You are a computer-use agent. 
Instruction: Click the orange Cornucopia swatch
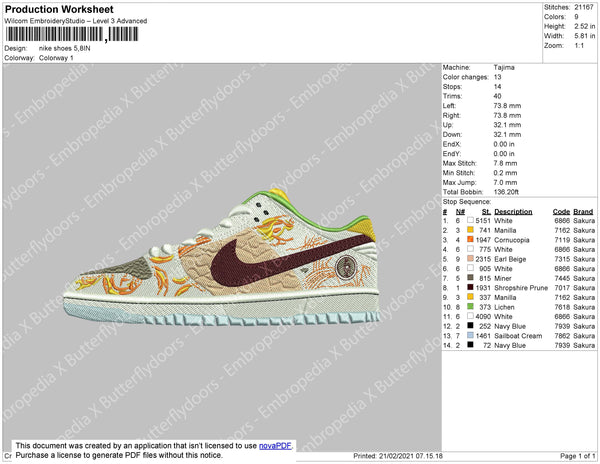[x=470, y=239]
